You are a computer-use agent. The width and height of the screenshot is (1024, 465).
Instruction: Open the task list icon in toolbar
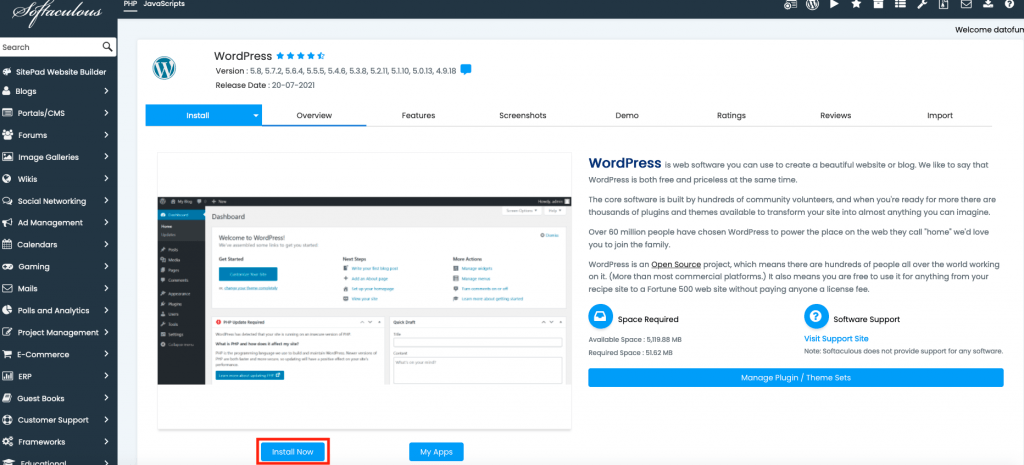(900, 4)
